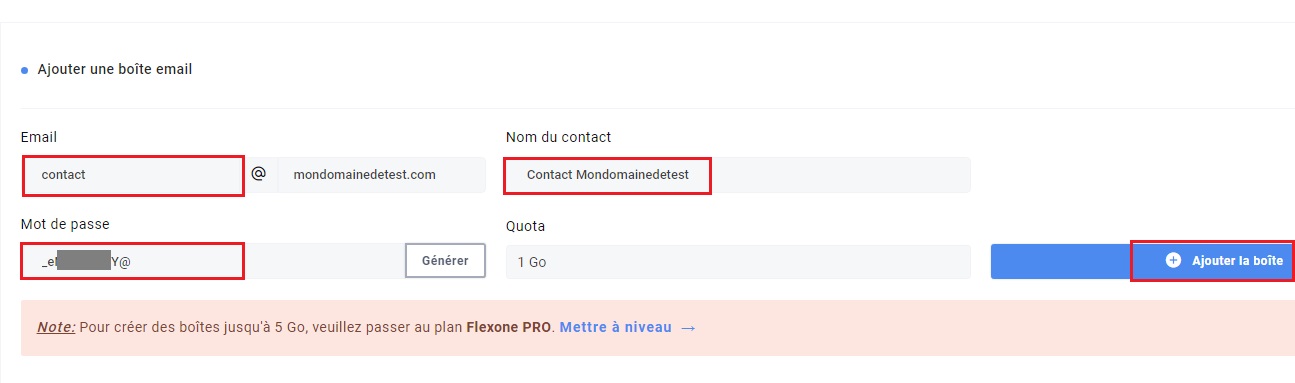Click the @ symbol between email fields

[x=258, y=173]
